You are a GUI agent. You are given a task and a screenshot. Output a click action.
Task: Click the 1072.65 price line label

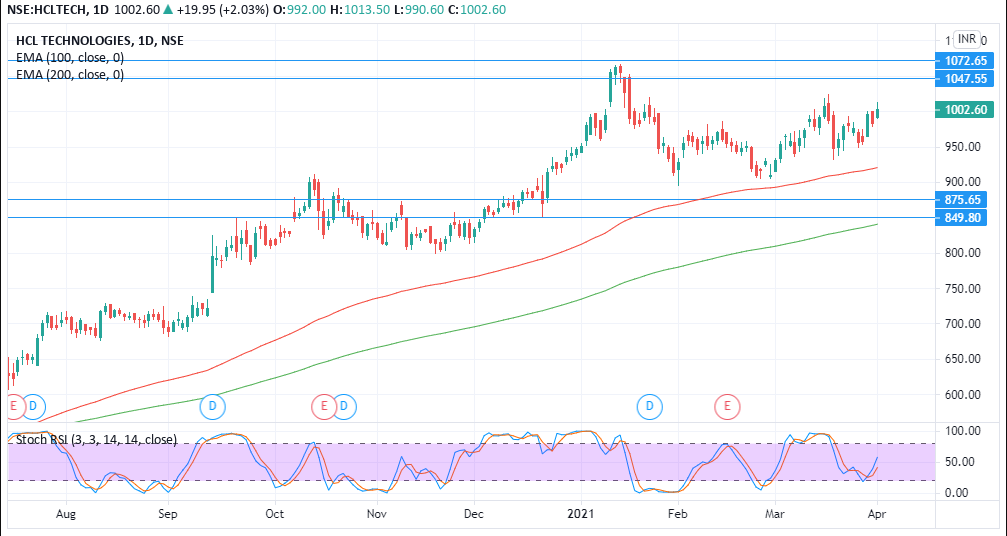[965, 61]
